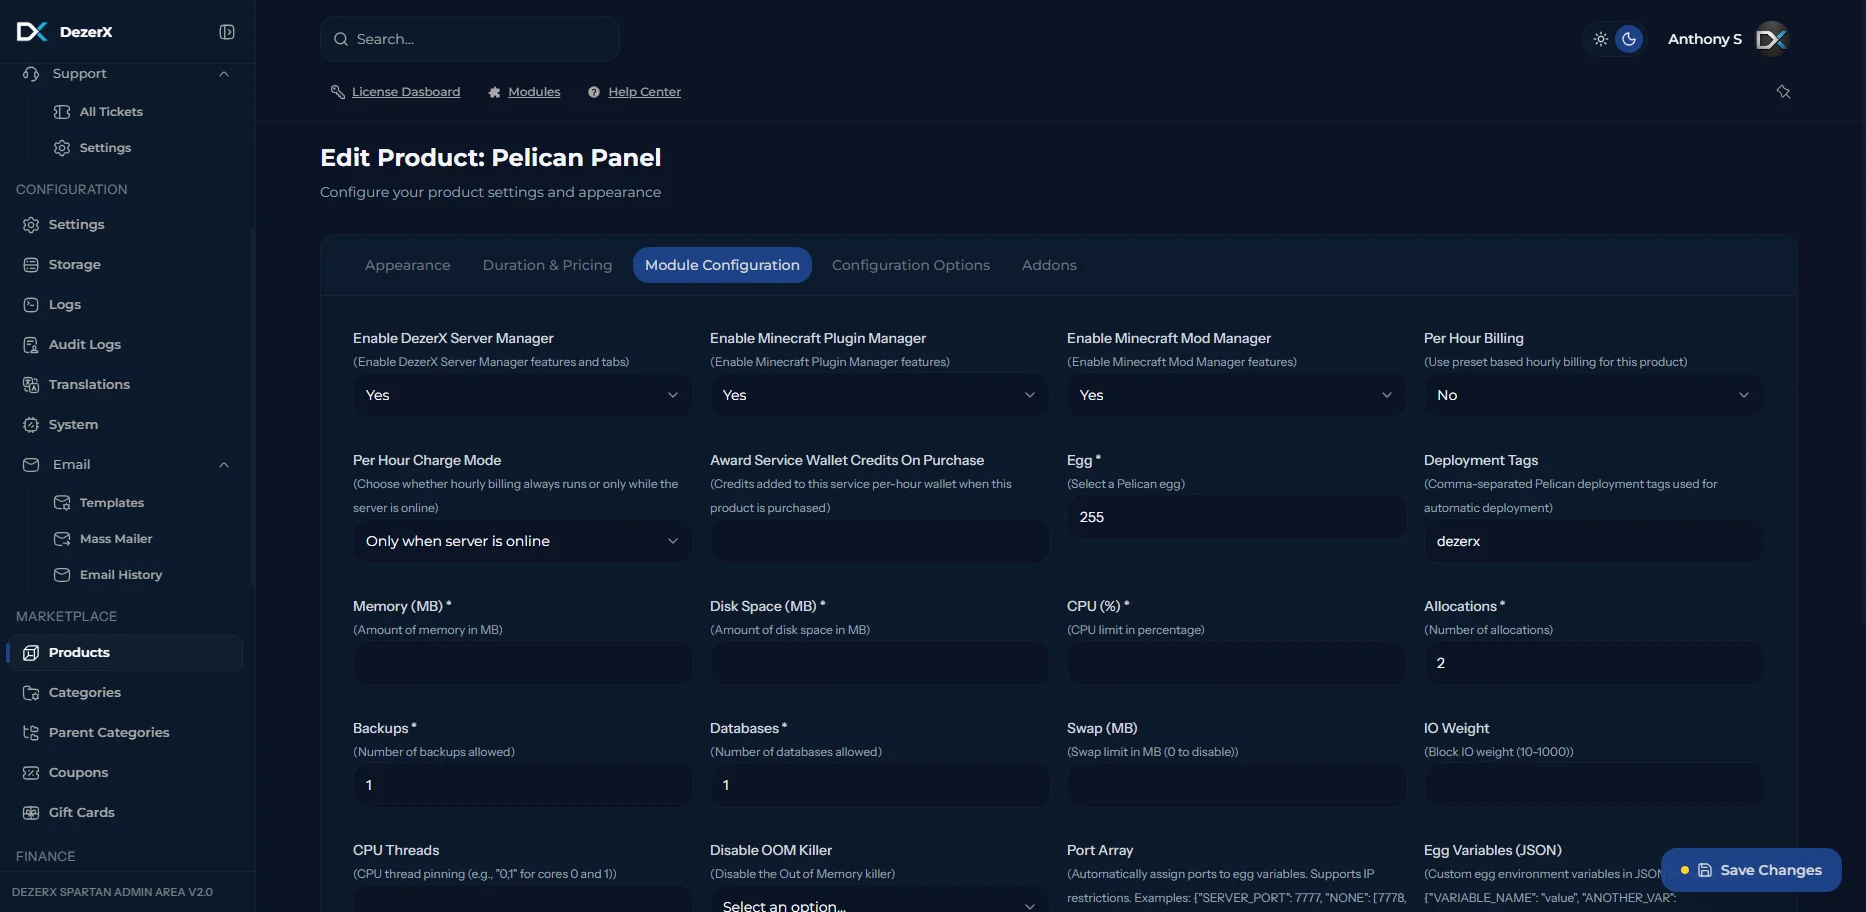Collapse the Email section chevron

(224, 465)
